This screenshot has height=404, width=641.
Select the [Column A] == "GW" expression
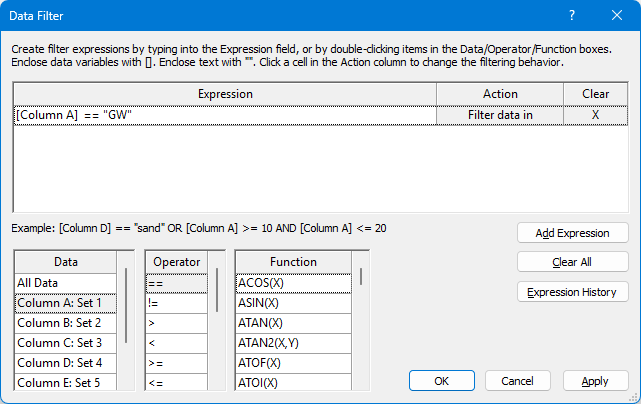pos(225,115)
